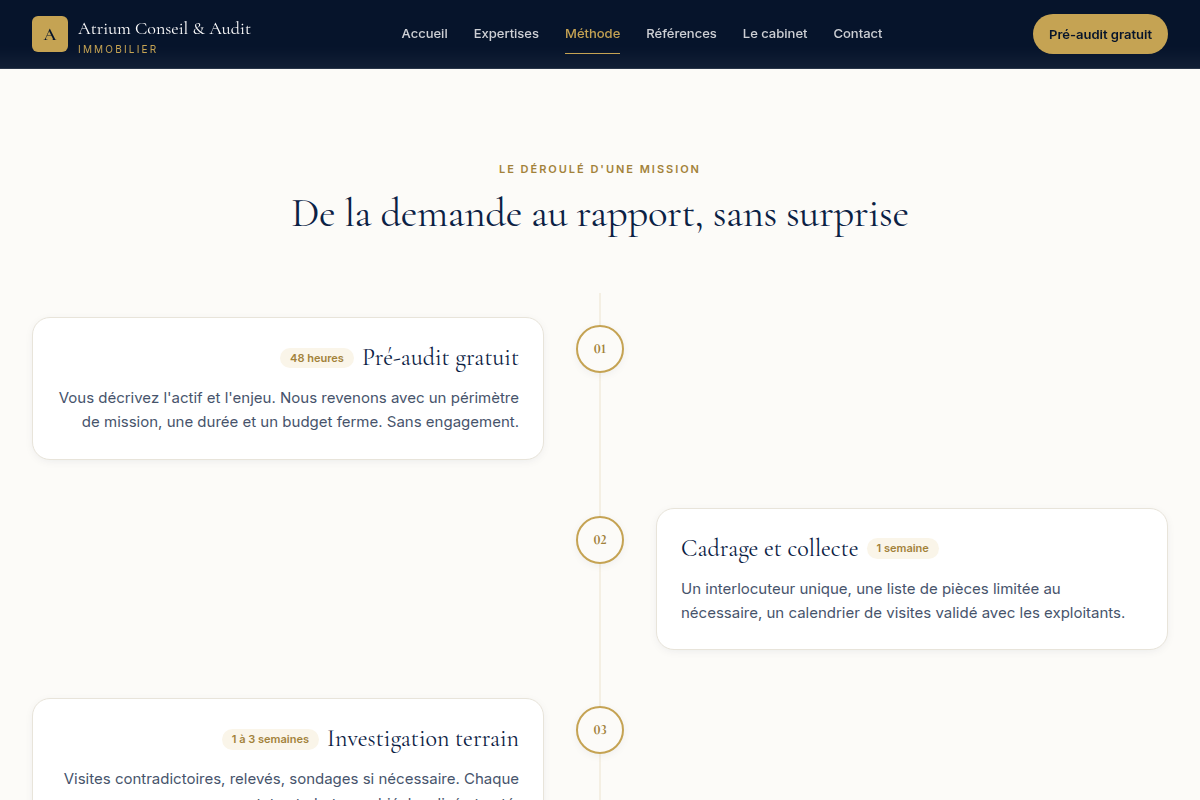Go to the Accueil menu item

[x=424, y=34]
